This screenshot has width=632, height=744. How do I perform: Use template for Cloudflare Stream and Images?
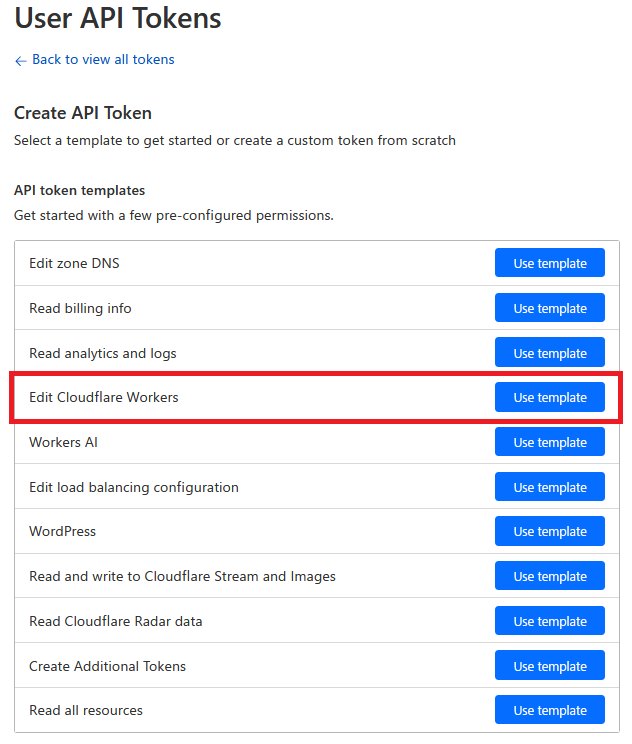(549, 576)
